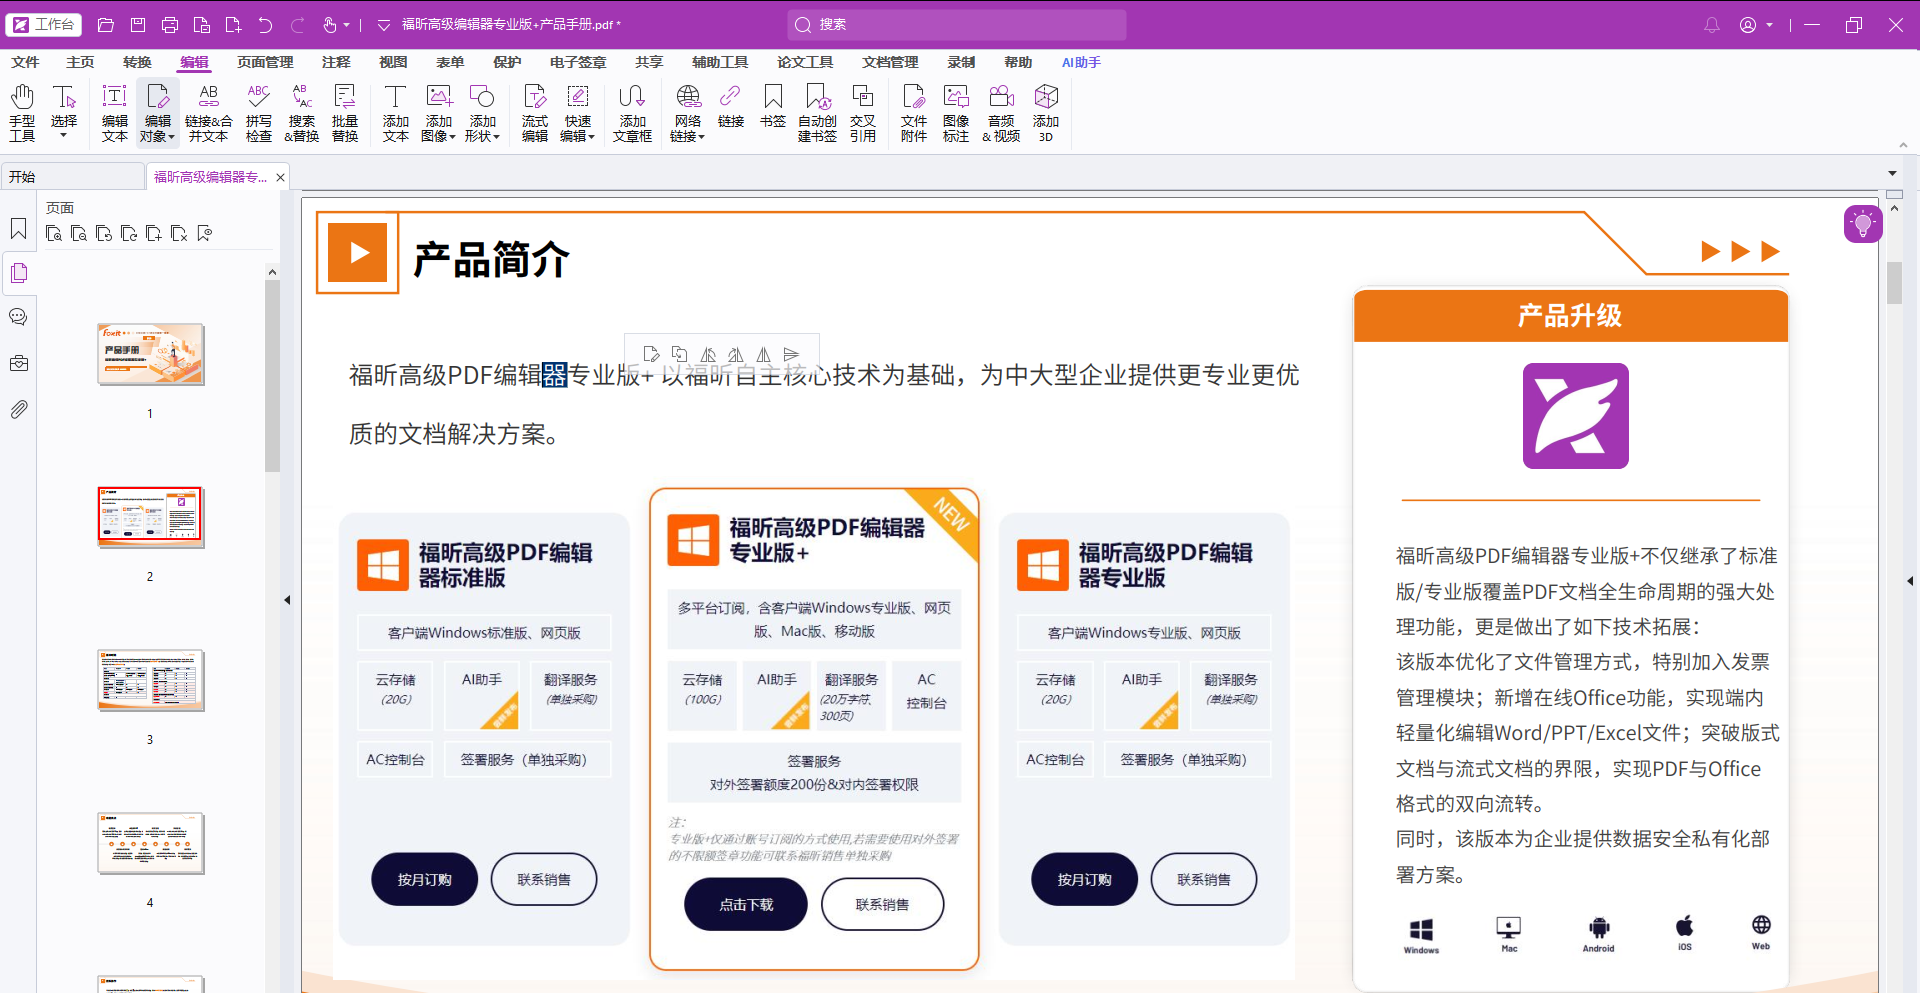Enlarge page thumbnails with the zoom-in icon
The image size is (1920, 993).
coord(54,234)
